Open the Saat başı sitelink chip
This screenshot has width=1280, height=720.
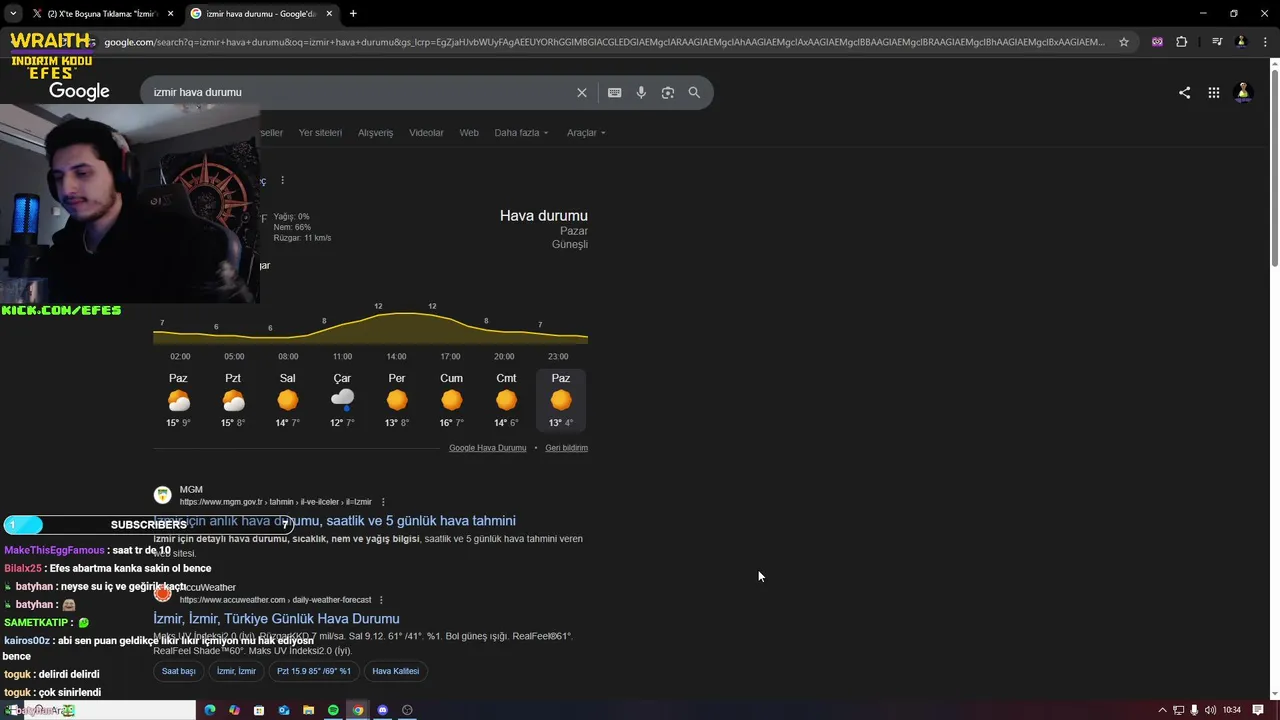tap(179, 671)
